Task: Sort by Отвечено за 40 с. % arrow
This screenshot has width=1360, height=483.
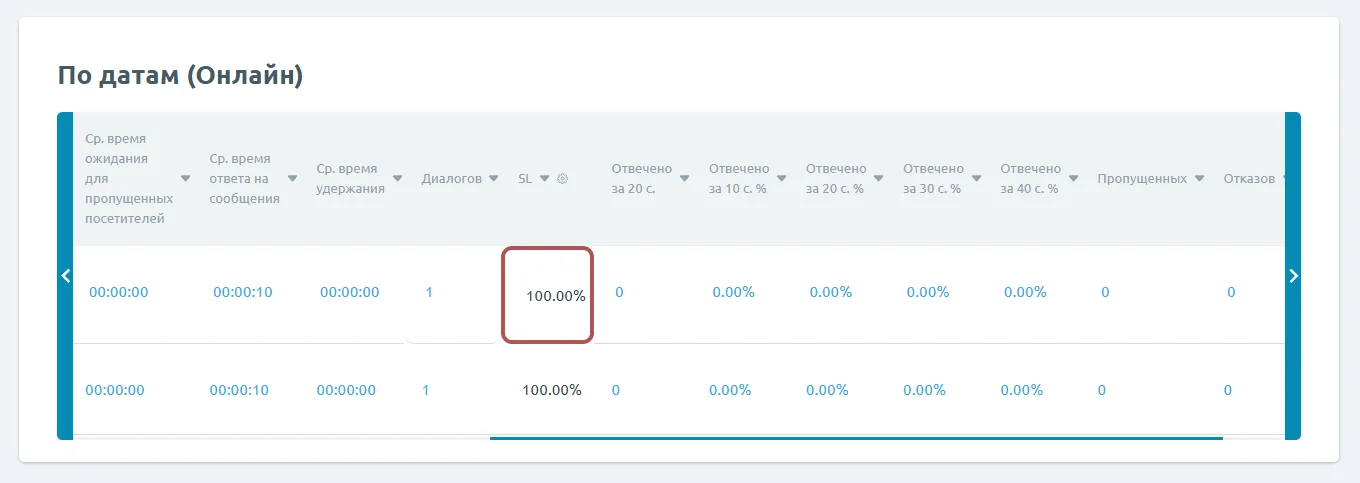Action: click(x=1073, y=179)
